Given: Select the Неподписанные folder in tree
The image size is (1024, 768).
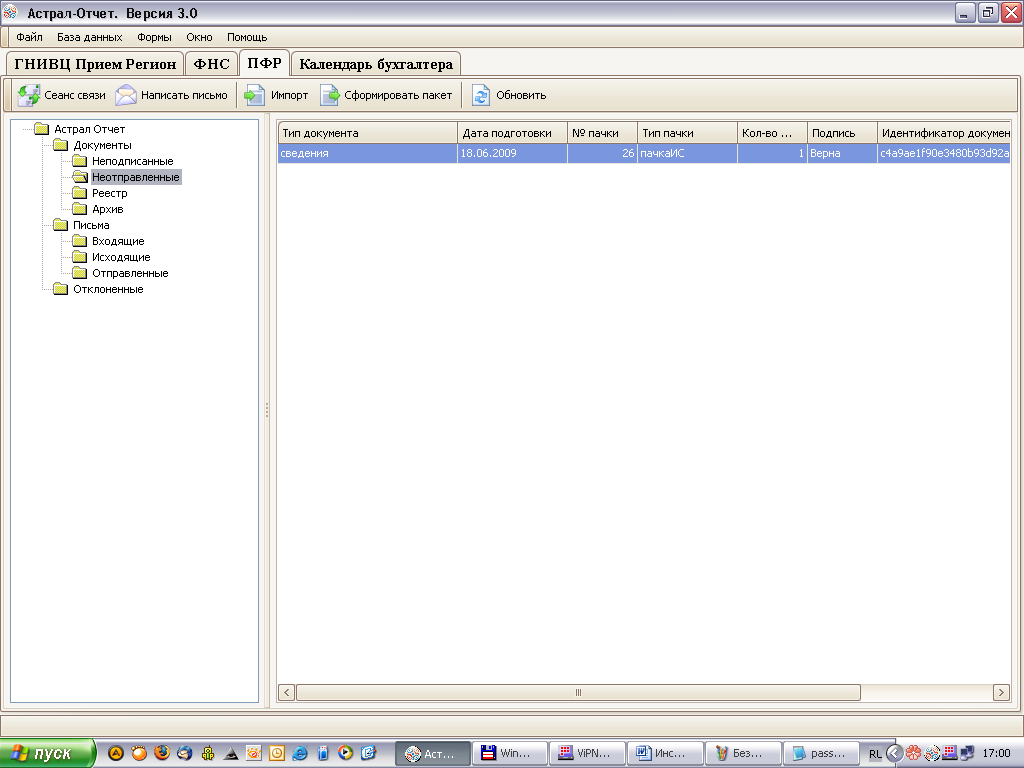Looking at the screenshot, I should (133, 161).
